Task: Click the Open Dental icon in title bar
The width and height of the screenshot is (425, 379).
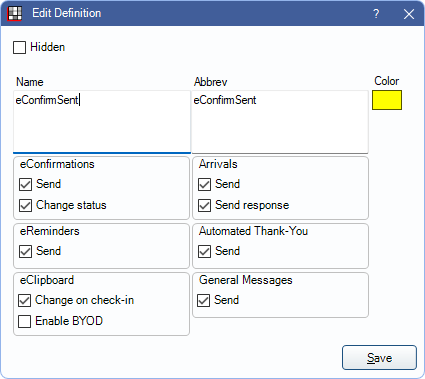Action: coord(14,14)
